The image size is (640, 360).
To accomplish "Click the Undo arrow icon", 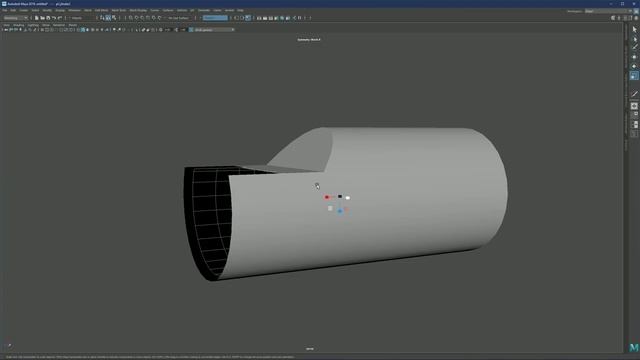I will (54, 18).
